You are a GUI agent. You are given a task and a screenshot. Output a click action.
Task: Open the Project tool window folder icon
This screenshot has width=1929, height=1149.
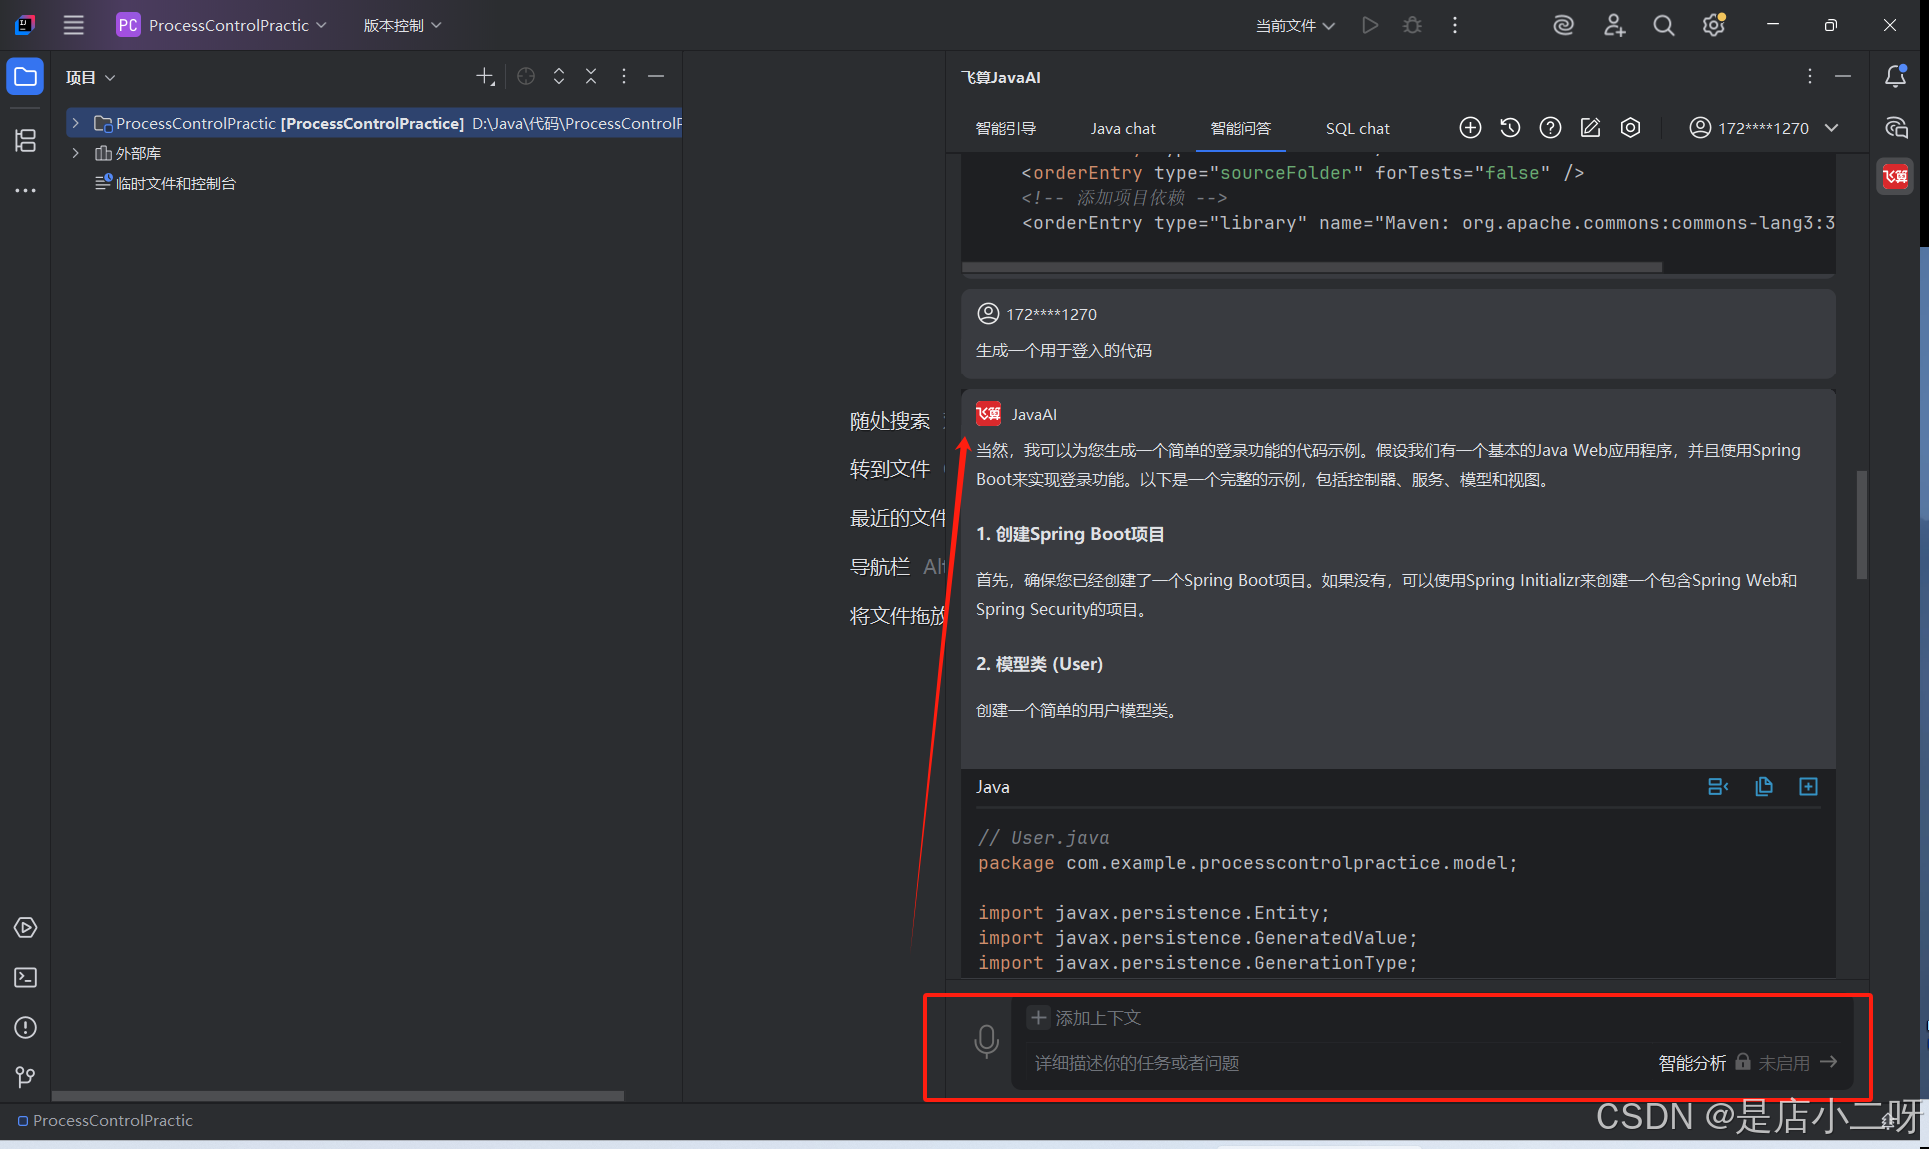[x=25, y=77]
